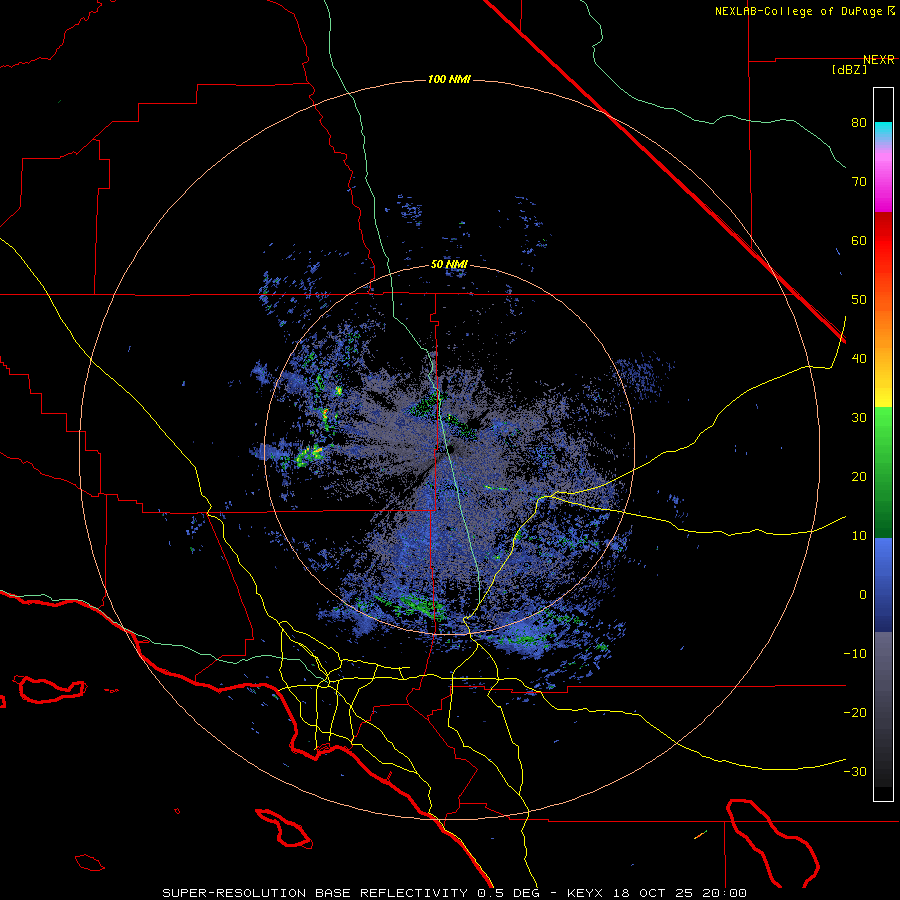Click the 40 dBZ scale value
Screen dimensions: 900x900
tap(859, 359)
